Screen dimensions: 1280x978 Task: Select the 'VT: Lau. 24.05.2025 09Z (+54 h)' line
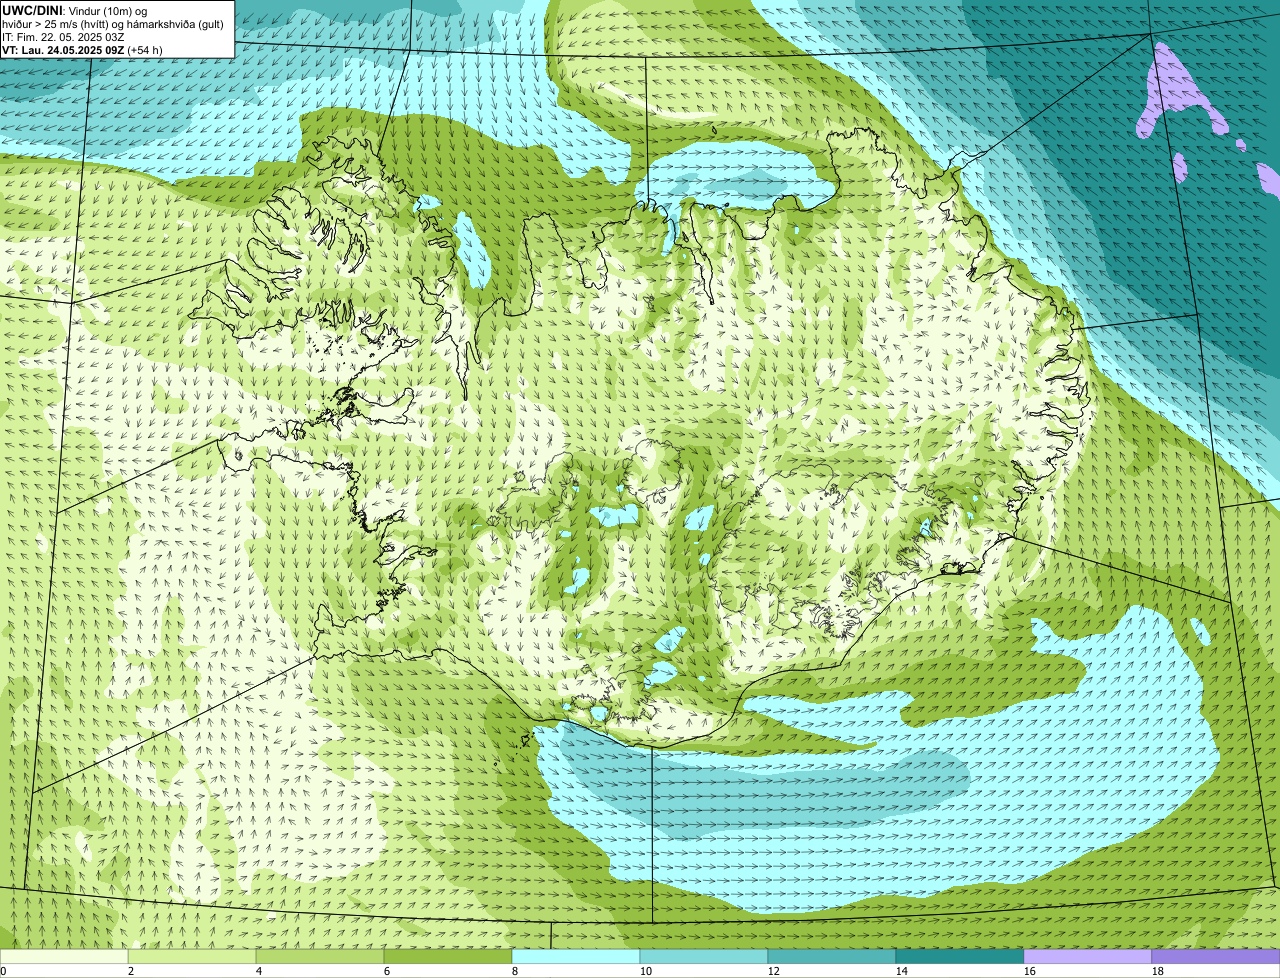(82, 50)
